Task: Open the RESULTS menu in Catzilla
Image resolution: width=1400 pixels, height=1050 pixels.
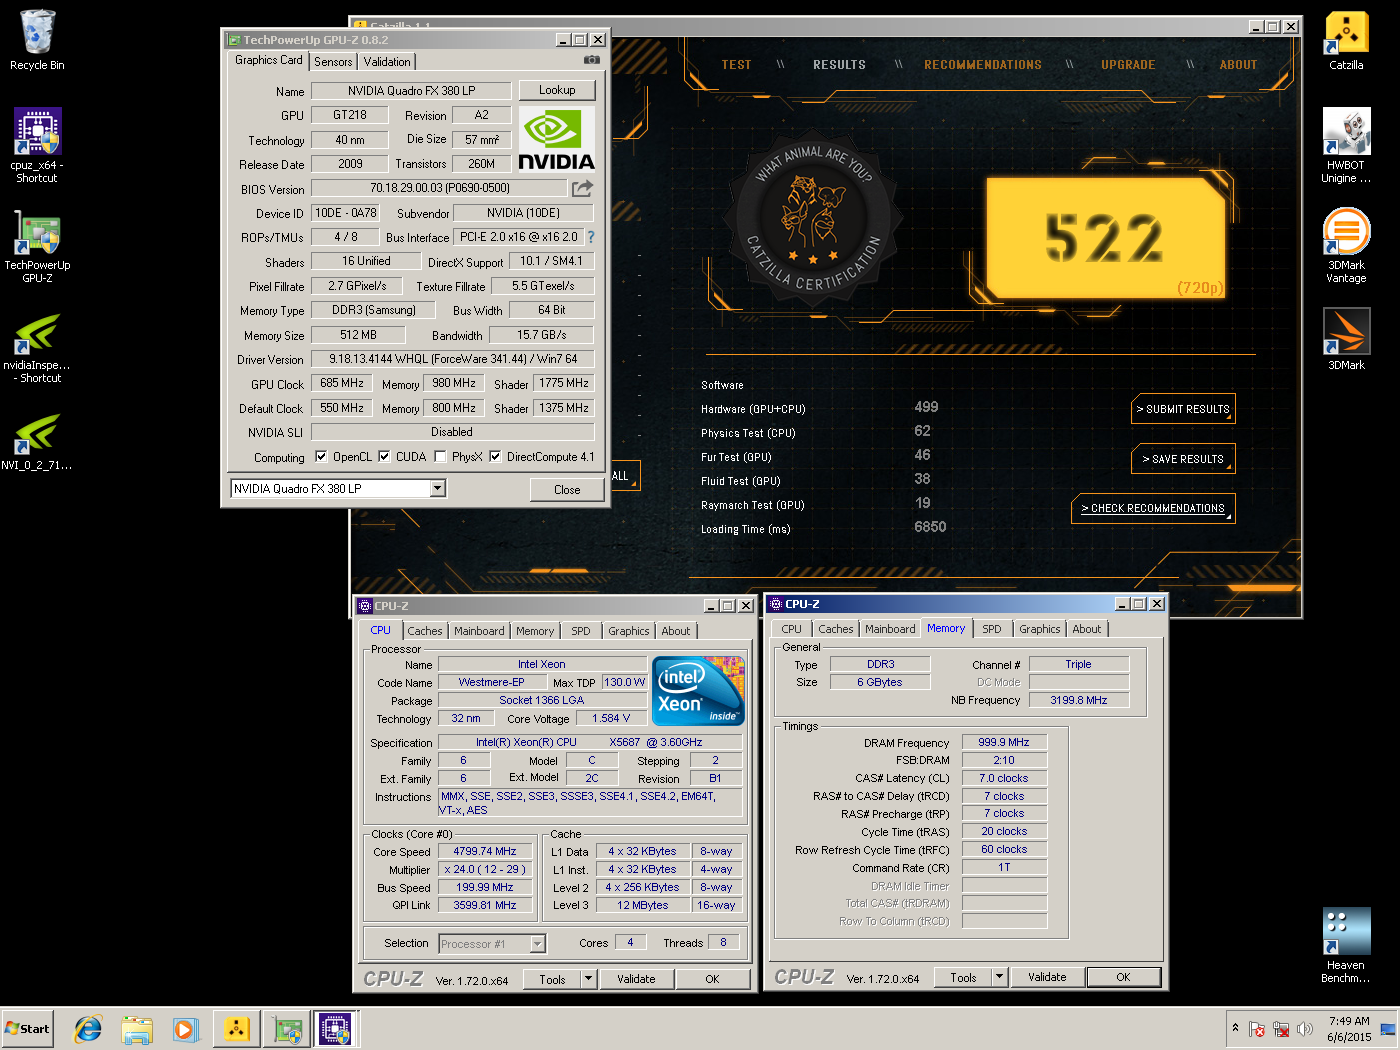Action: [839, 65]
